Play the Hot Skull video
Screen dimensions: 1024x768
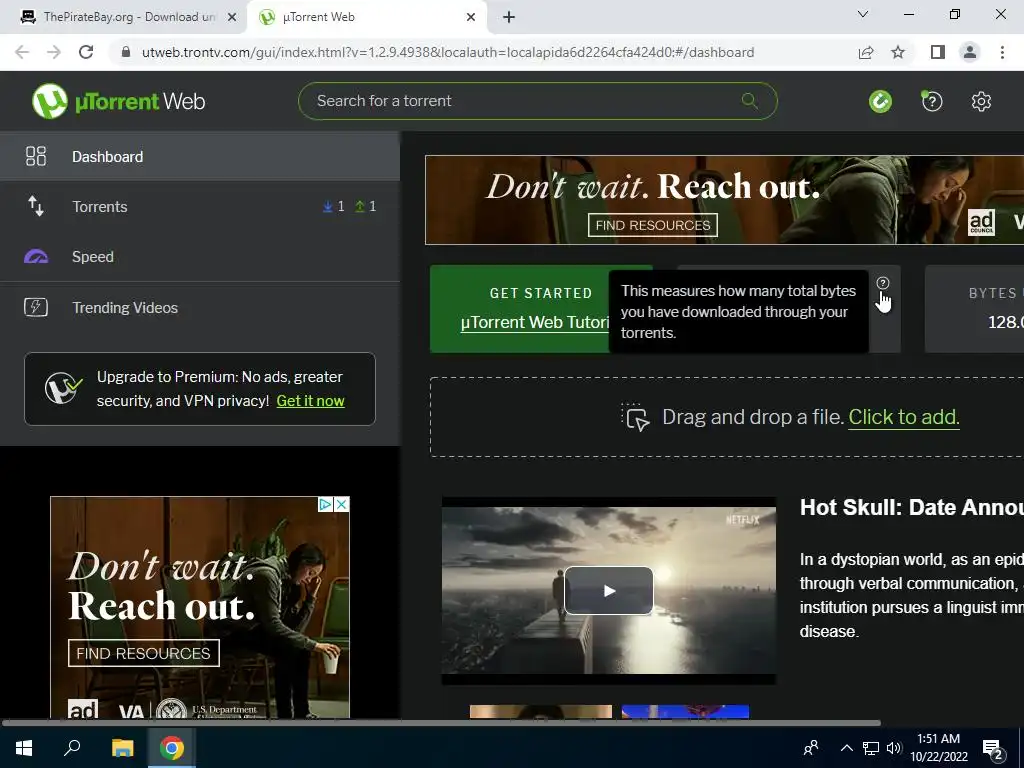point(609,590)
